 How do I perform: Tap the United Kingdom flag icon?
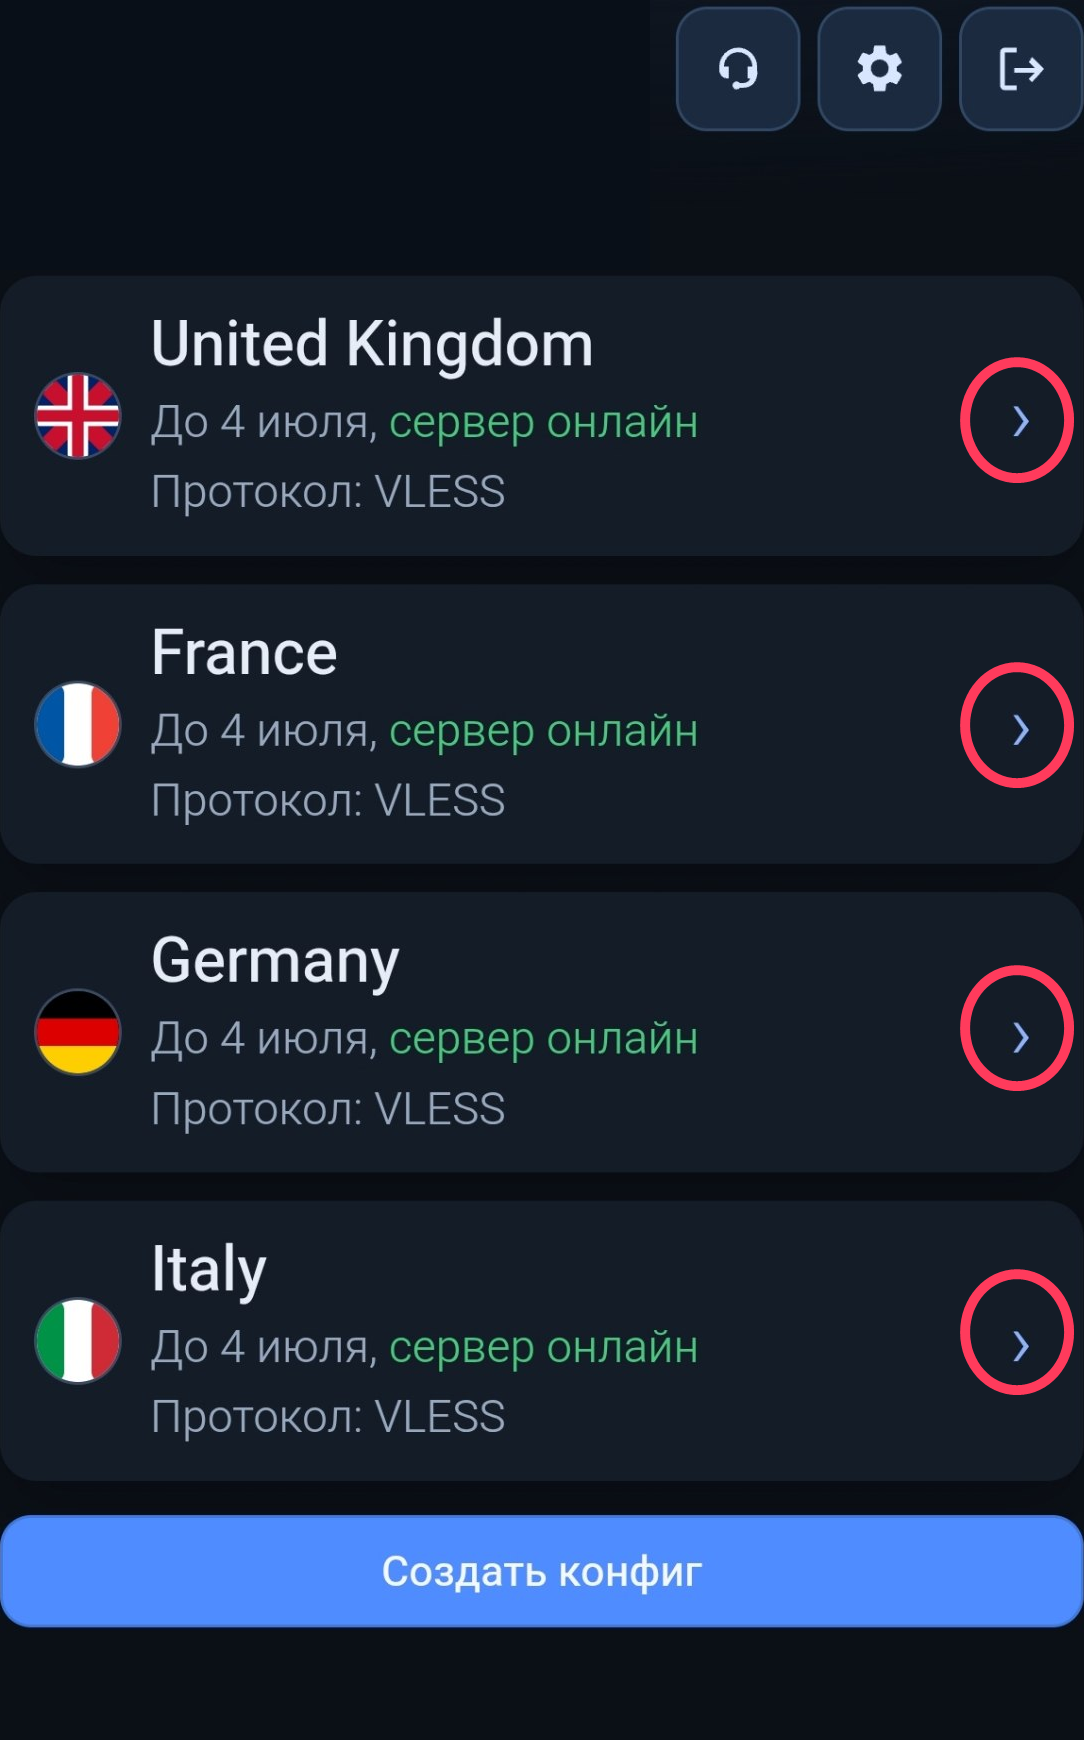pos(78,416)
